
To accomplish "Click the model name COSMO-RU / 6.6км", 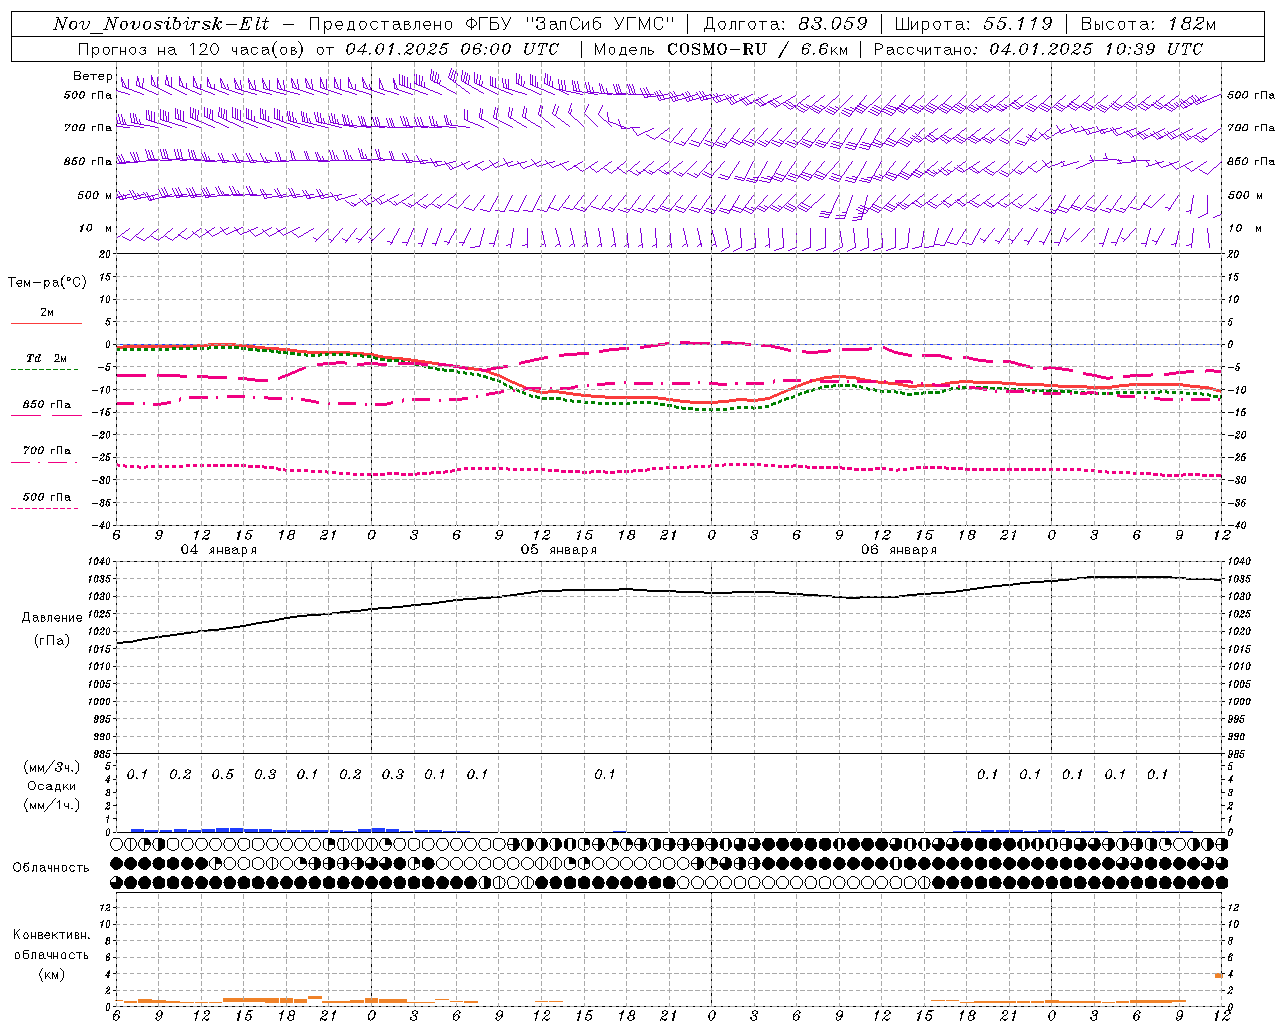I will click(x=757, y=49).
